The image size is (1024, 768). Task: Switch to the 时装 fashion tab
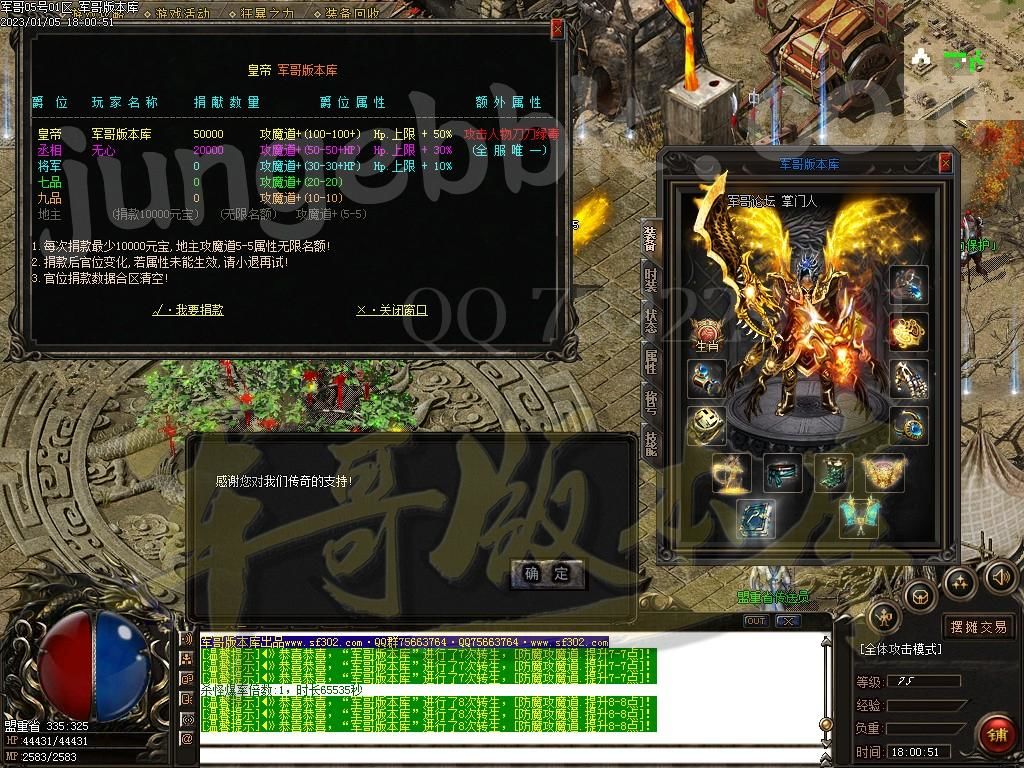tap(650, 280)
